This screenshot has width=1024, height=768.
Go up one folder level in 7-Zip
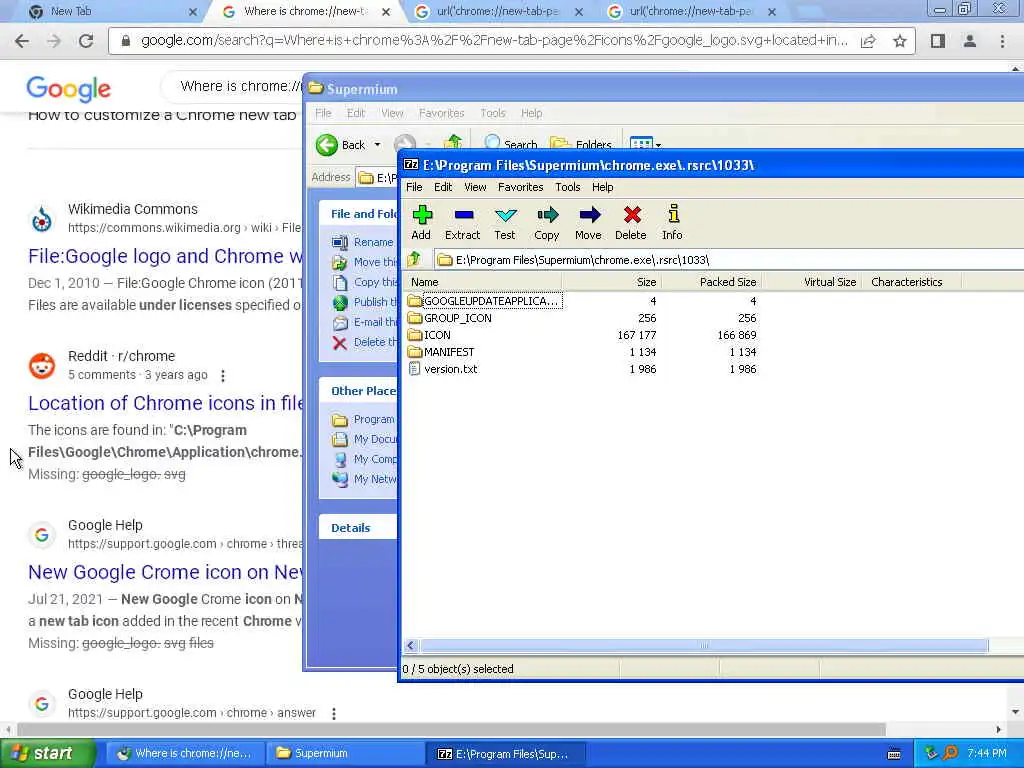[414, 260]
